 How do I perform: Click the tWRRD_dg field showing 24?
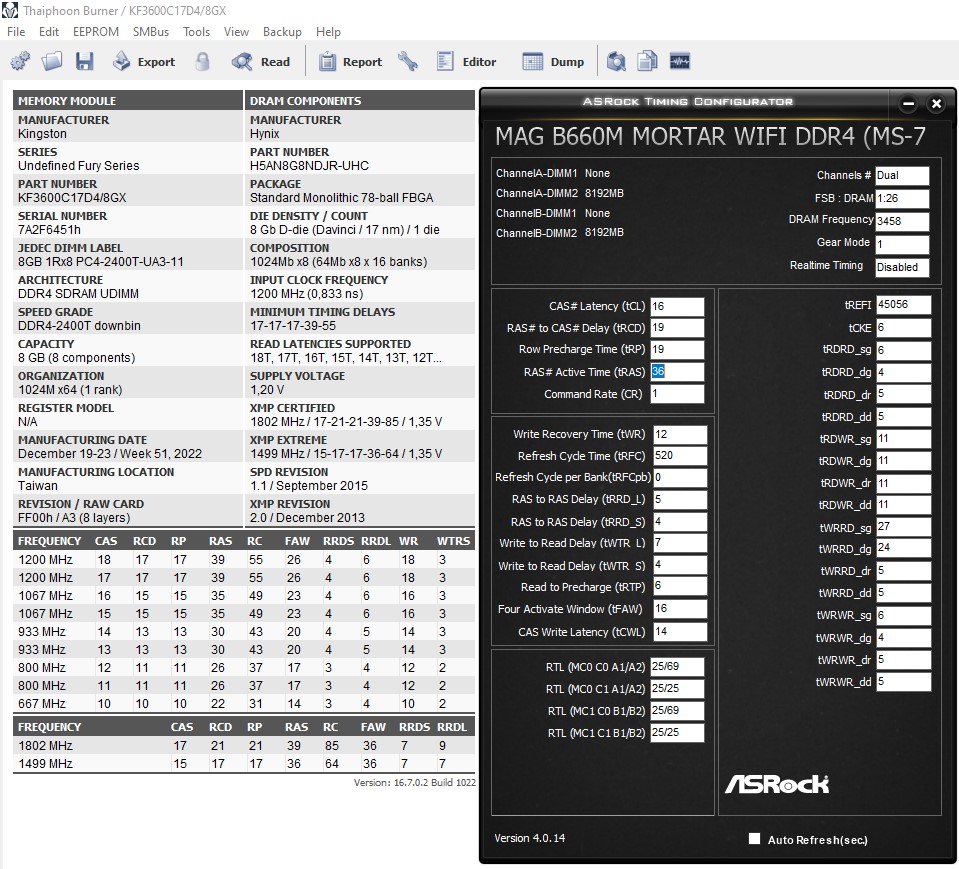click(903, 549)
